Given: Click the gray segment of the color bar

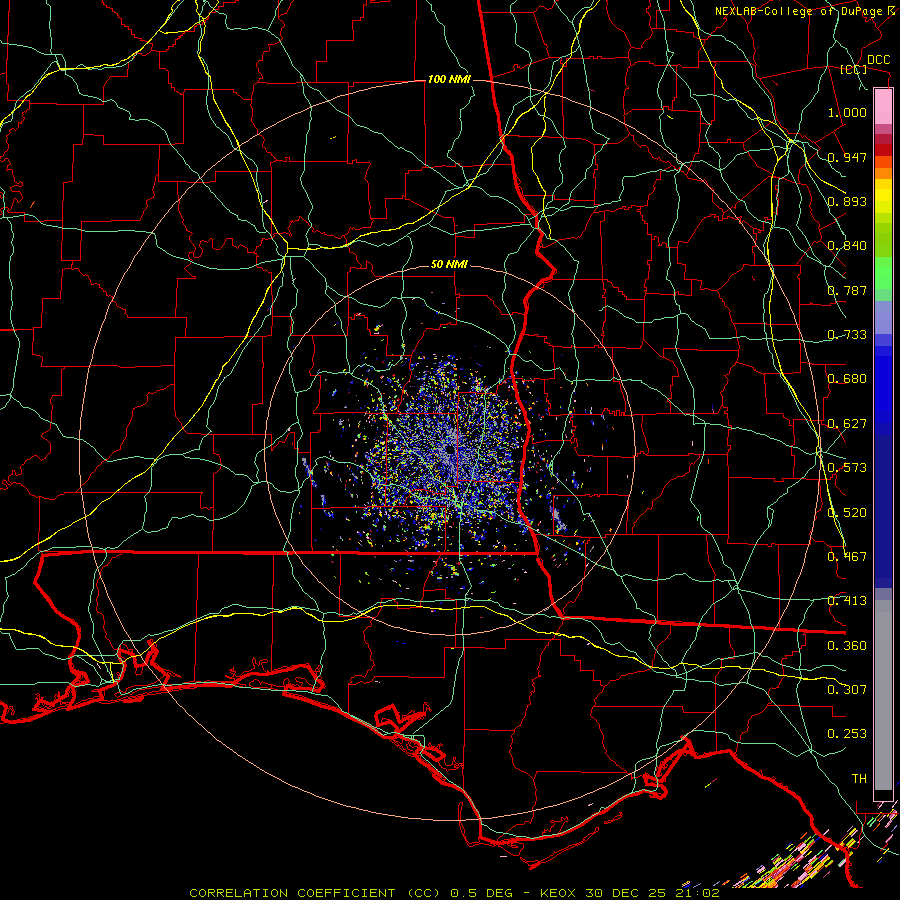Looking at the screenshot, I should coord(883,695).
